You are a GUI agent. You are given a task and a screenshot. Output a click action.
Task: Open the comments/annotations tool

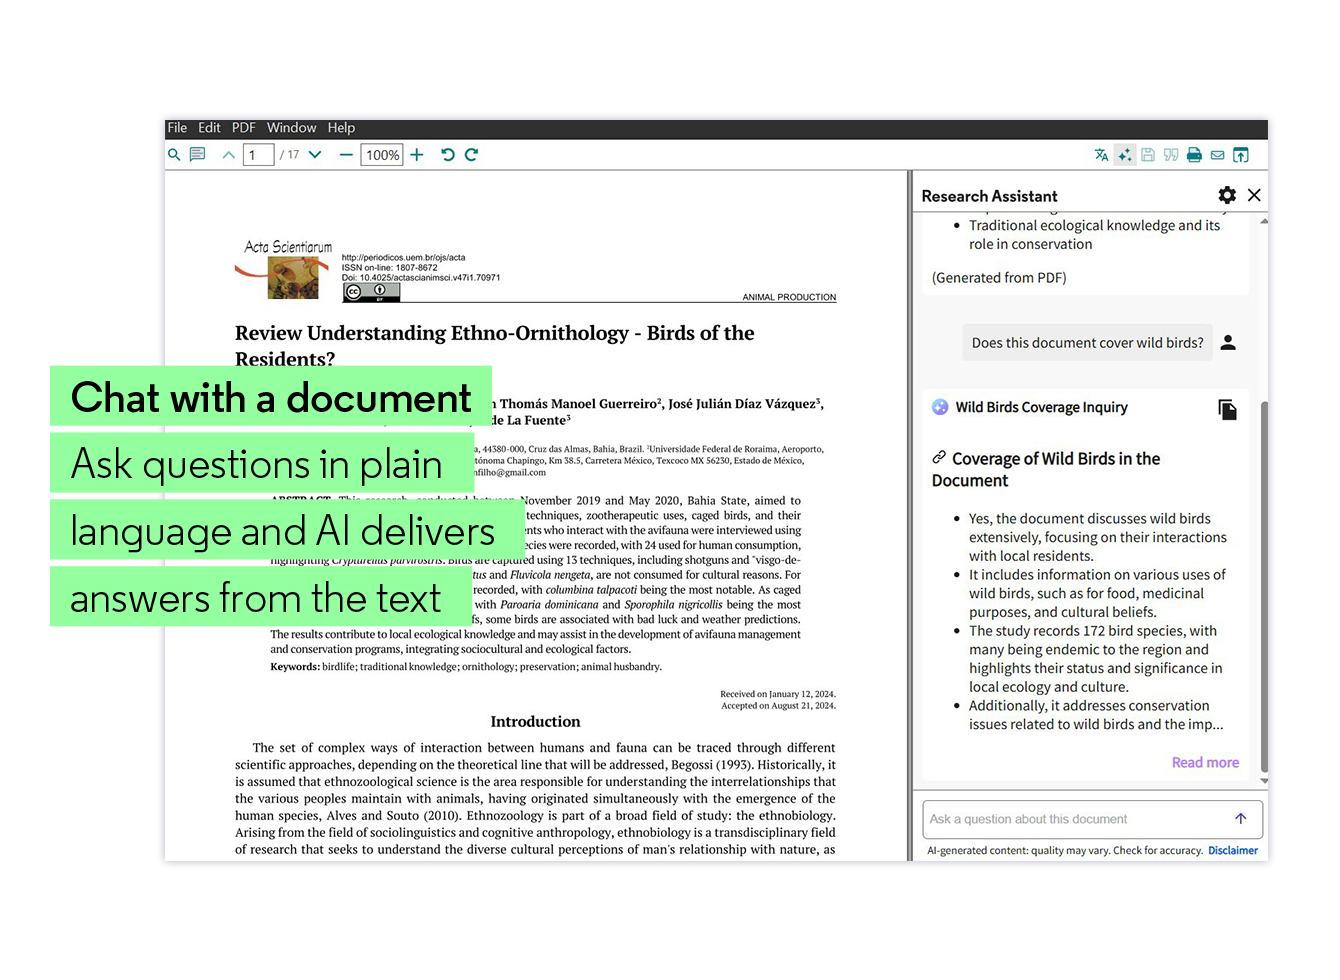[197, 154]
